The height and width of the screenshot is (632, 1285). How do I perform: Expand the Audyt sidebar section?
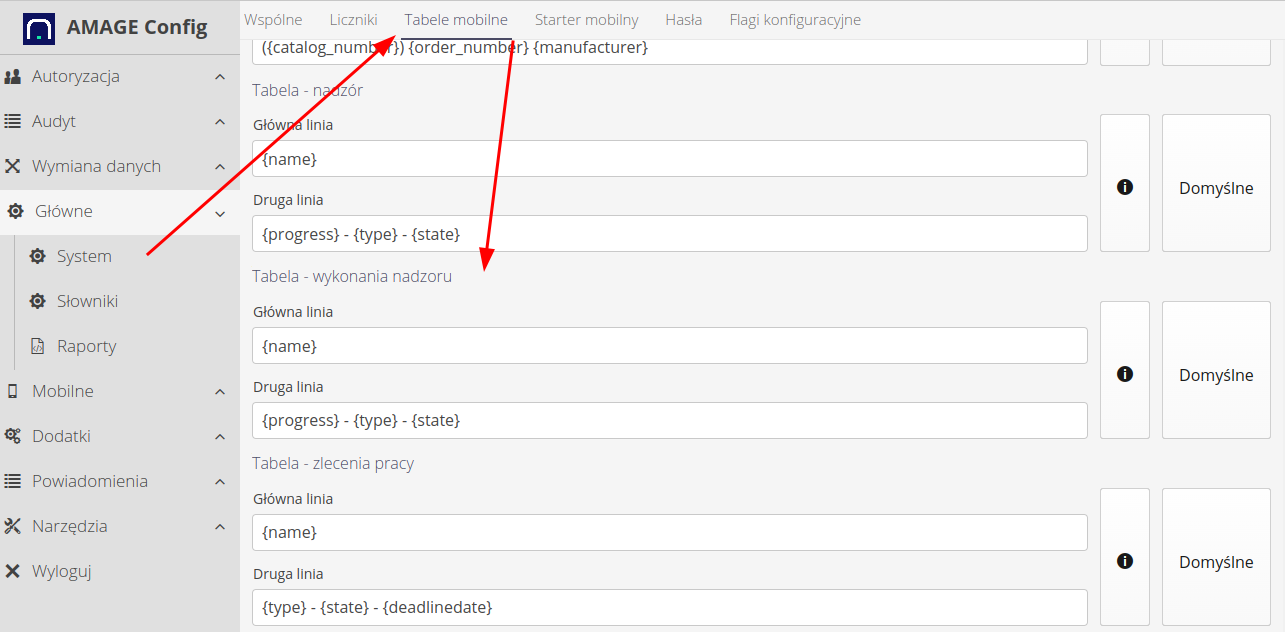tap(220, 122)
